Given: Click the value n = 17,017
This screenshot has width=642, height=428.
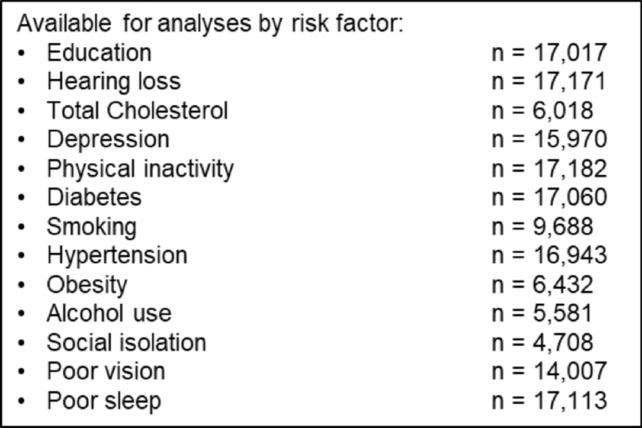Looking at the screenshot, I should (549, 53).
